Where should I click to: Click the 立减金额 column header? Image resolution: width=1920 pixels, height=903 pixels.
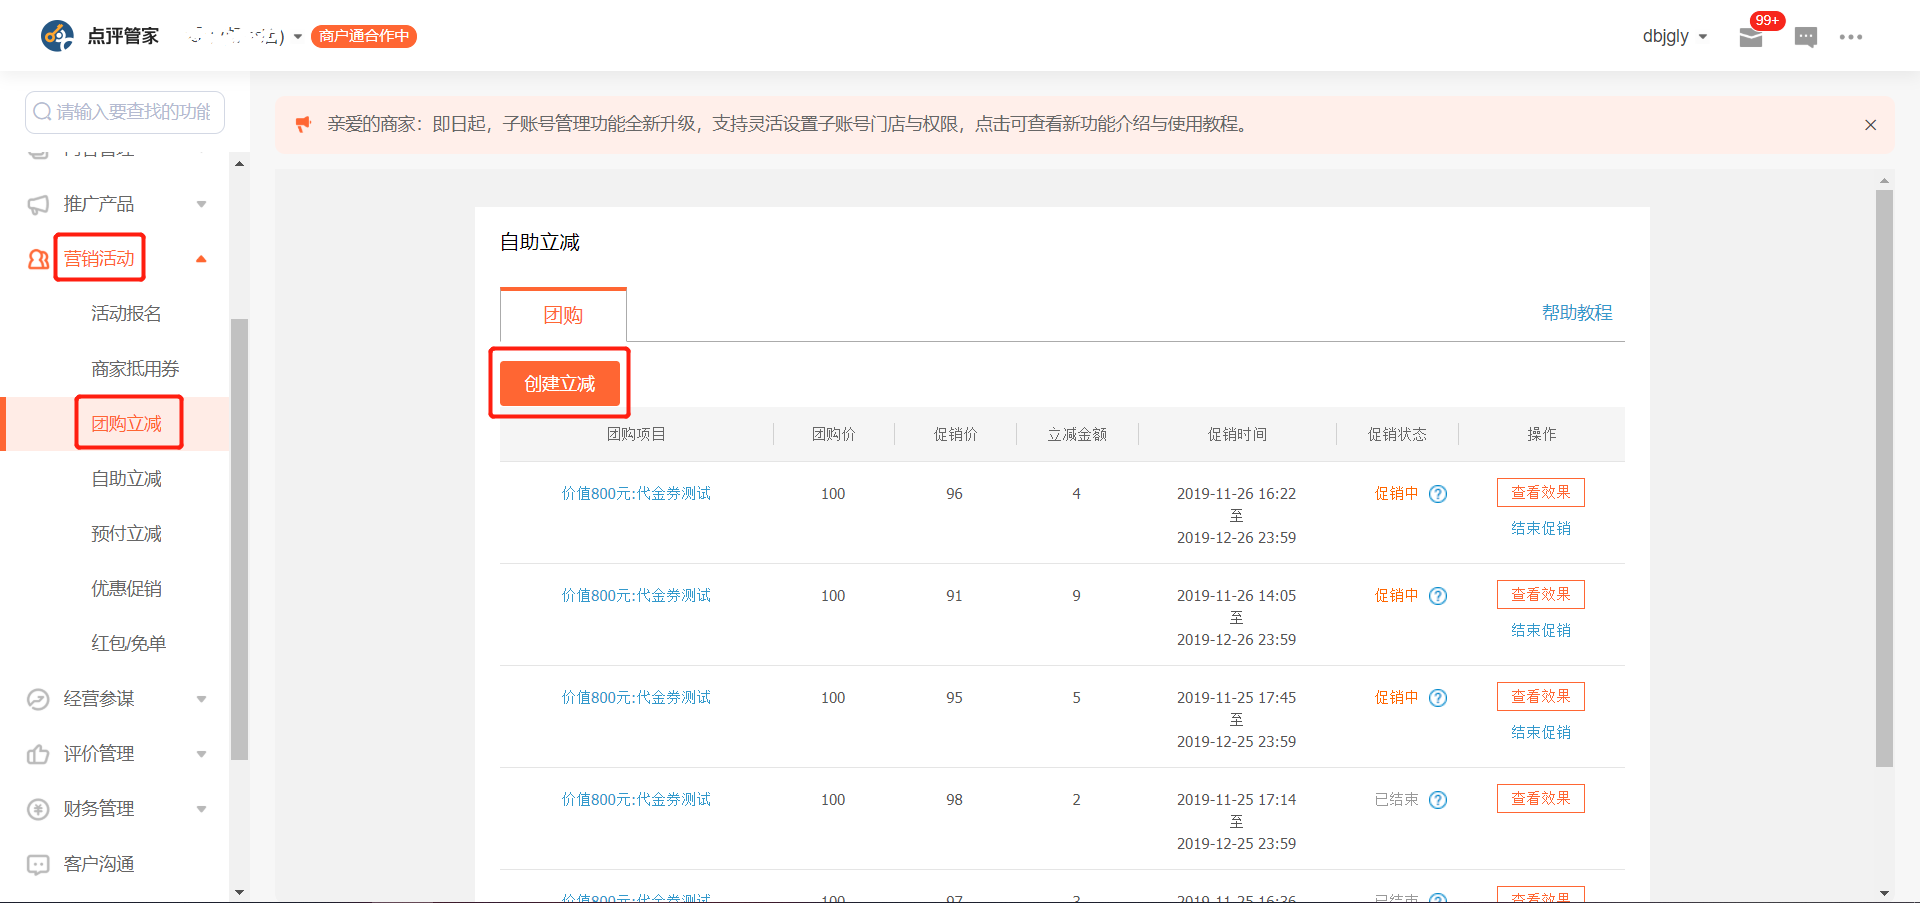tap(1077, 435)
